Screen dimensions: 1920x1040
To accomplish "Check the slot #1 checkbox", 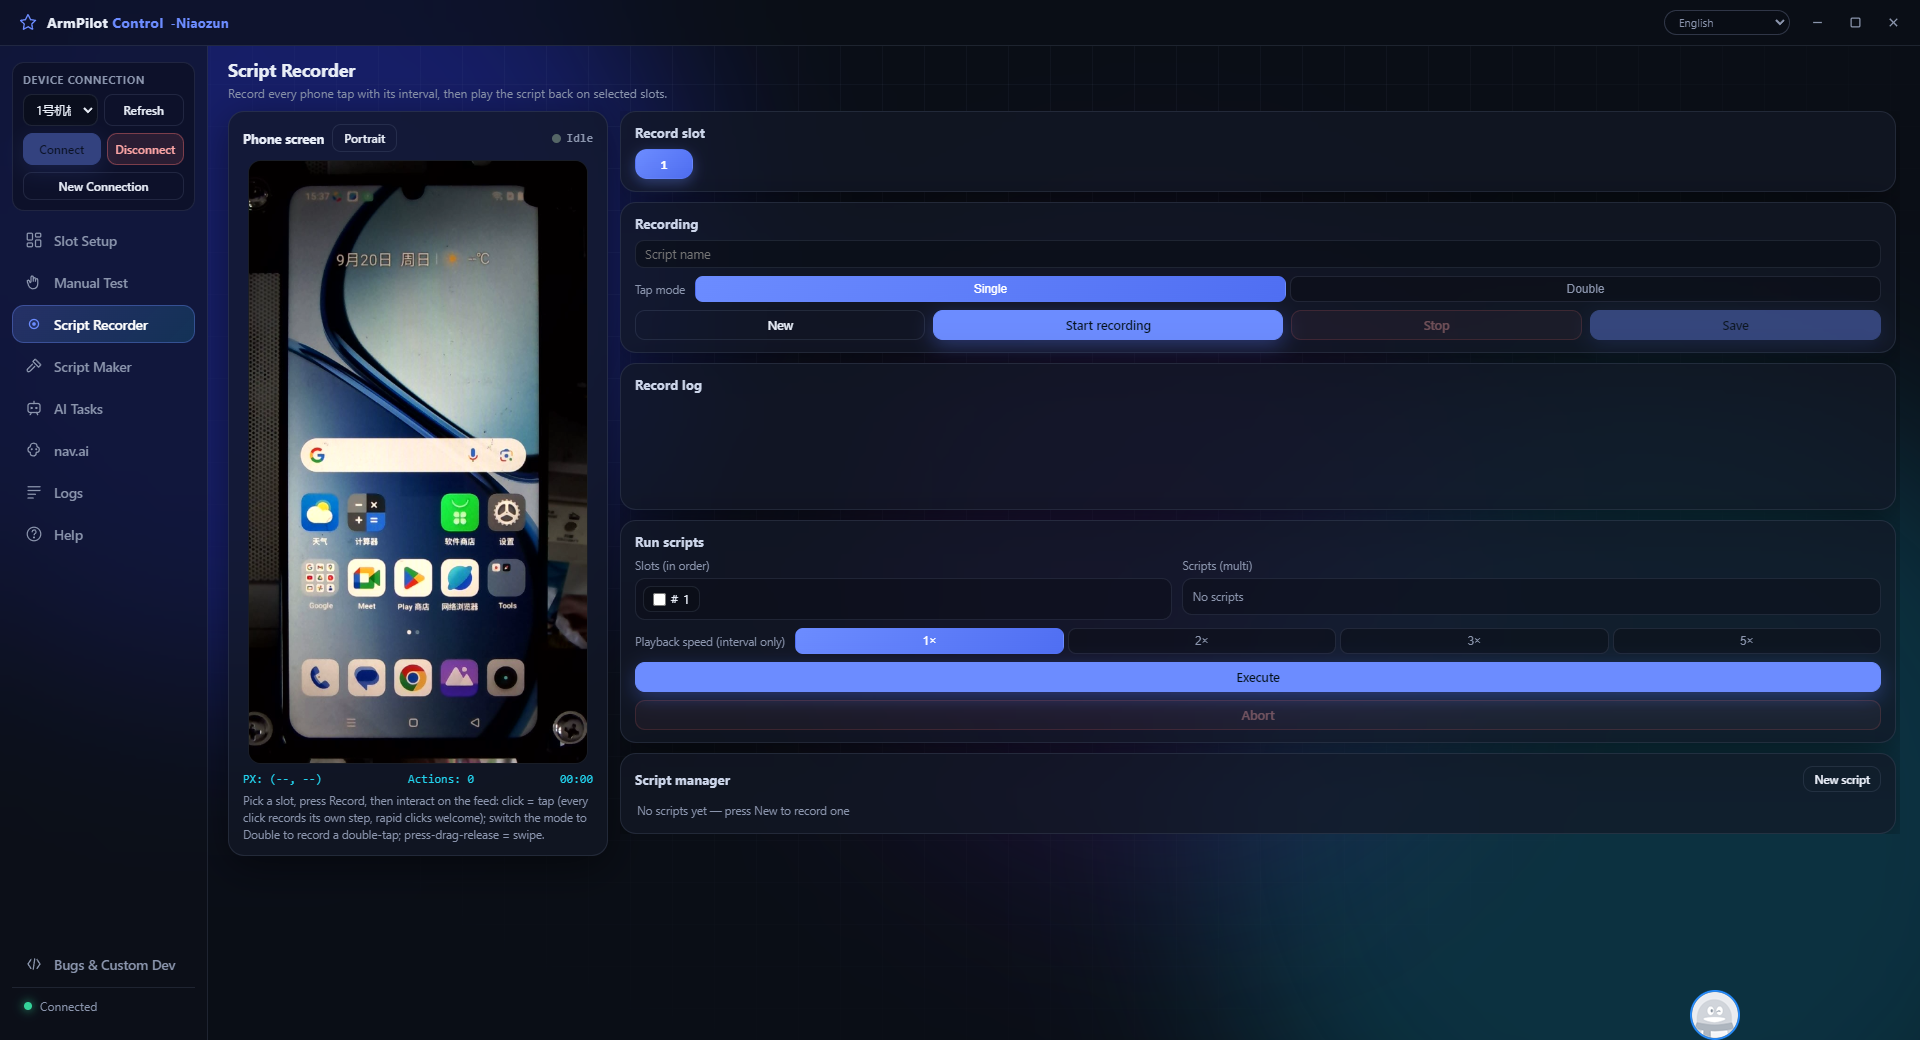I will coord(659,599).
